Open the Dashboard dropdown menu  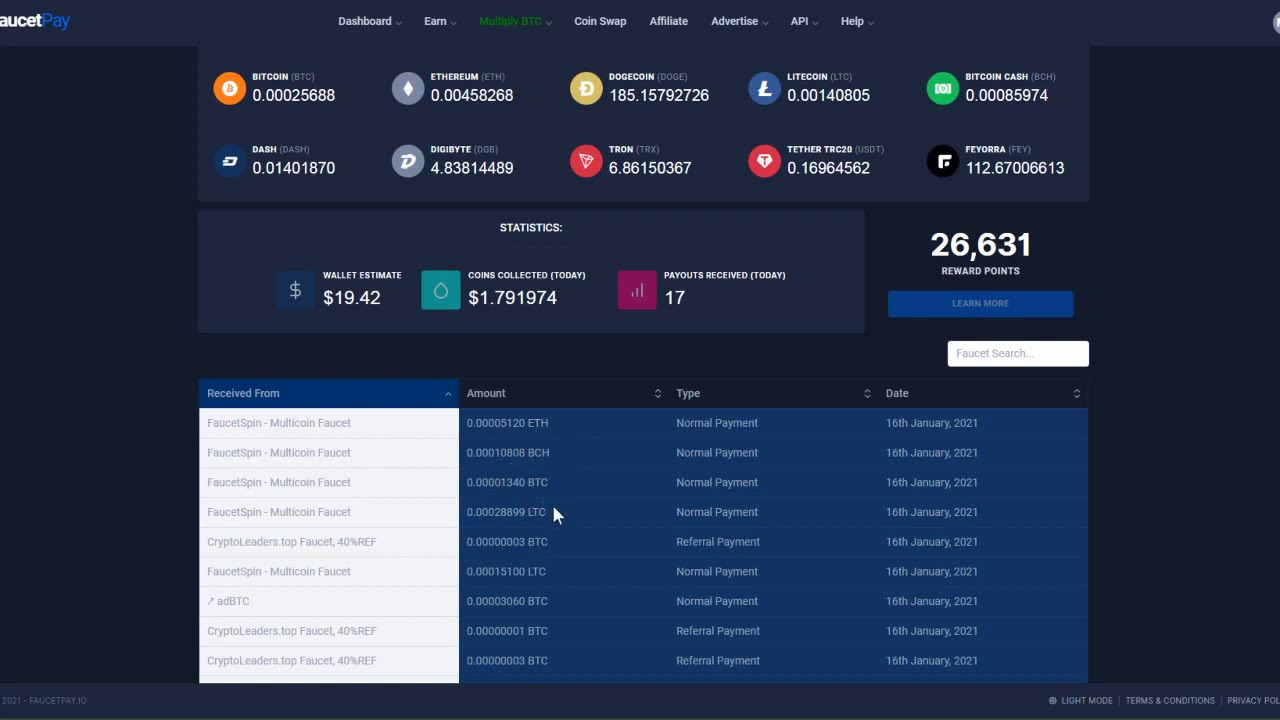pos(370,21)
